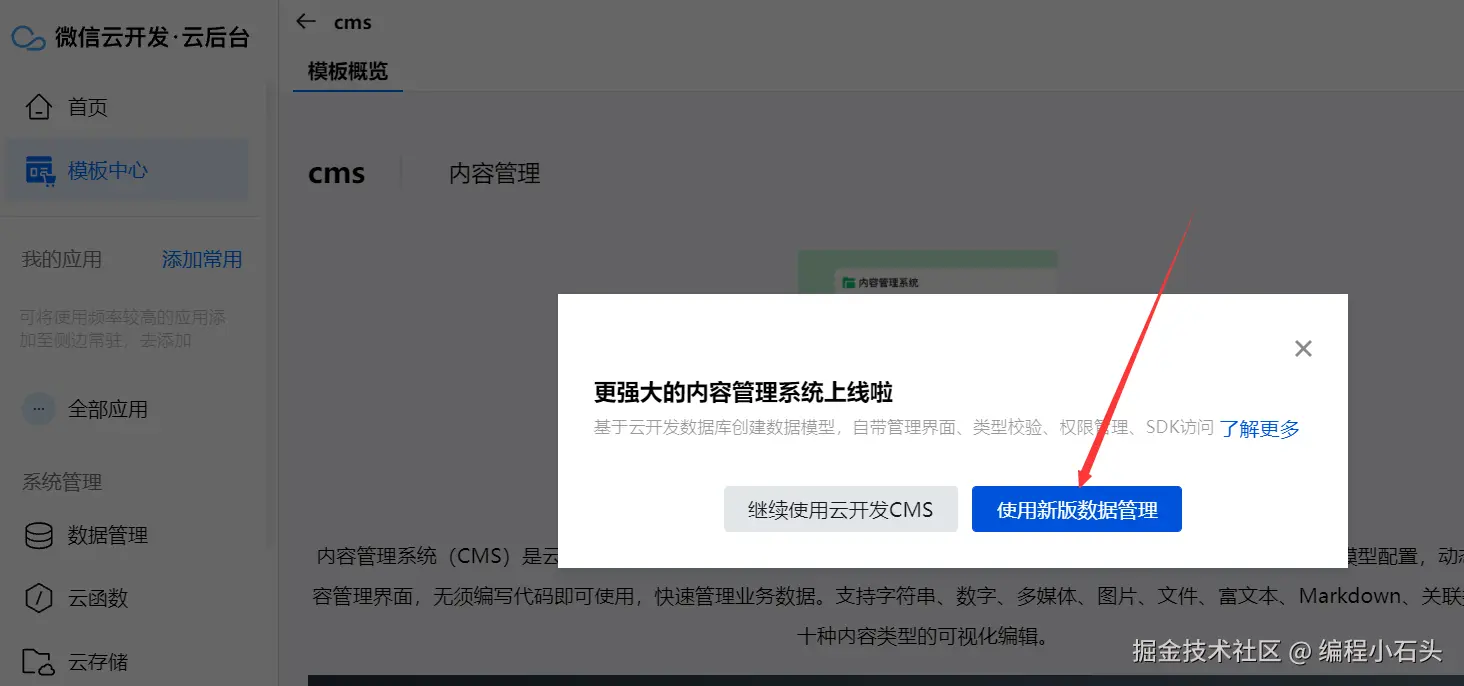
Task: Switch to the 模板概览 tab
Action: (348, 72)
